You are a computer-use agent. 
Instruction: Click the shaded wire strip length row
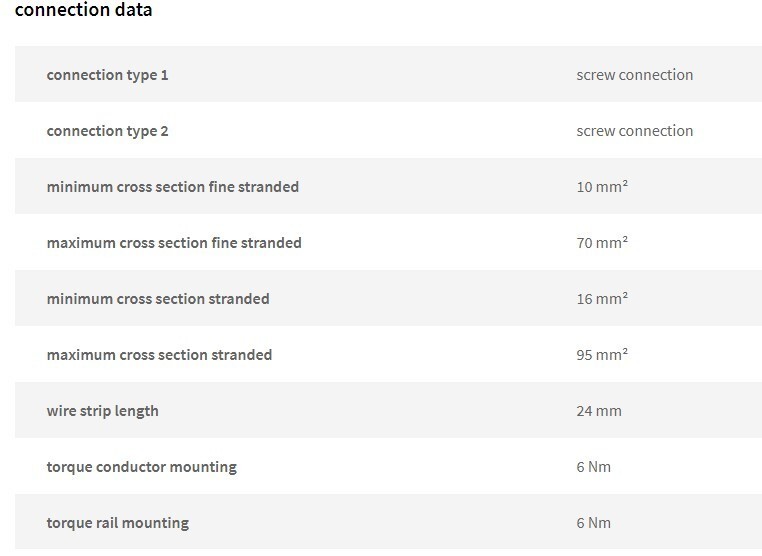point(388,410)
